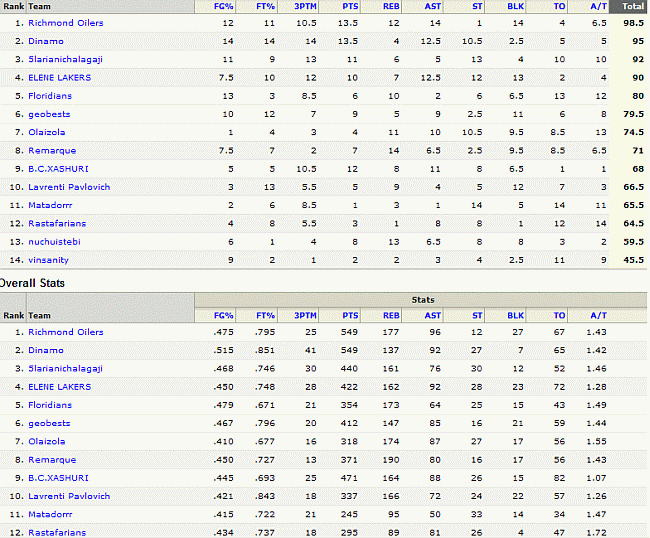Viewport: 650px width, 538px height.
Task: Open geobests in Overall Stats table
Action: [x=49, y=423]
